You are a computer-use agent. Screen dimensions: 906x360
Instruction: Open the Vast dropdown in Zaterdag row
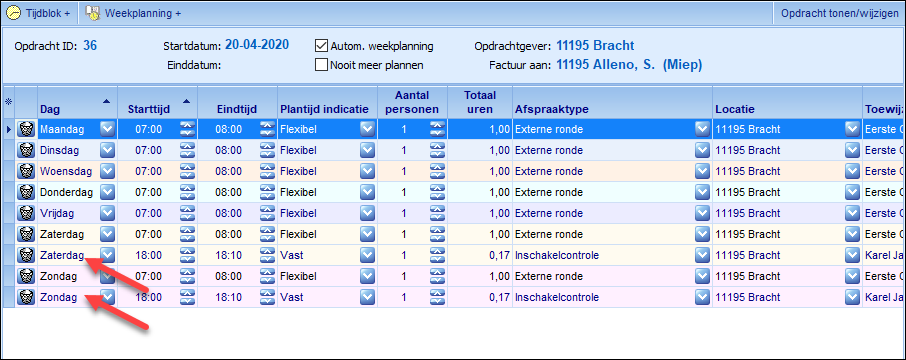(367, 255)
